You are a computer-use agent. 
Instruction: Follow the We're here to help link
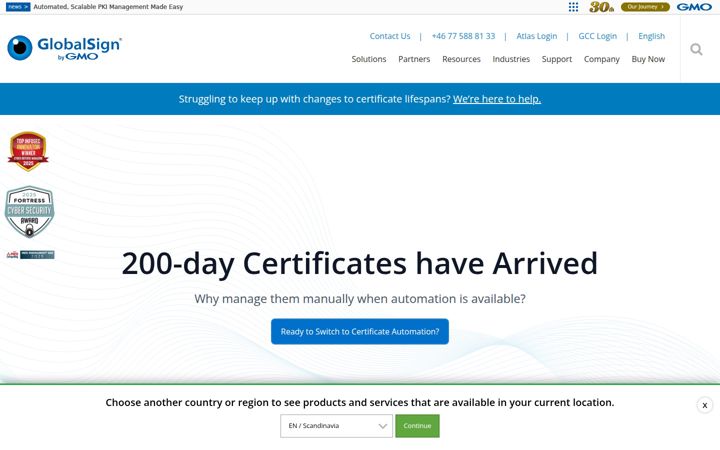(x=497, y=99)
